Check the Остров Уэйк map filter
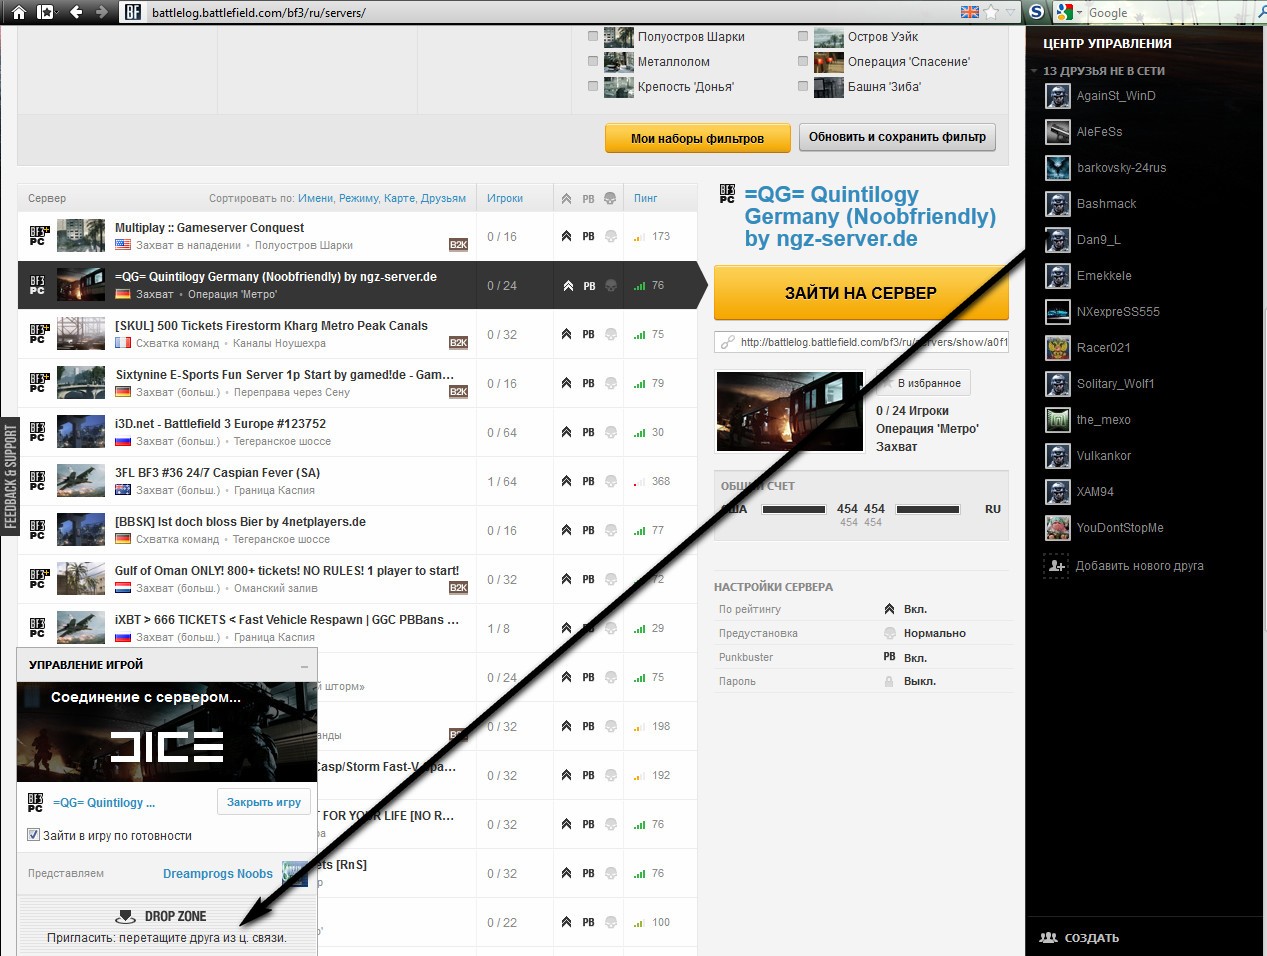 point(803,36)
